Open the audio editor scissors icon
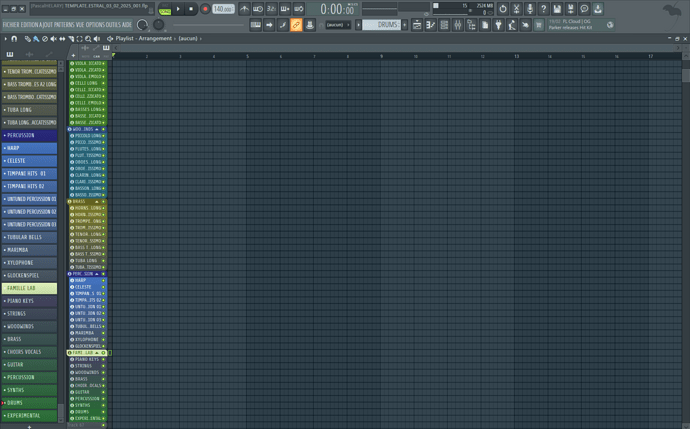Image resolution: width=690 pixels, height=429 pixels. pos(516,9)
